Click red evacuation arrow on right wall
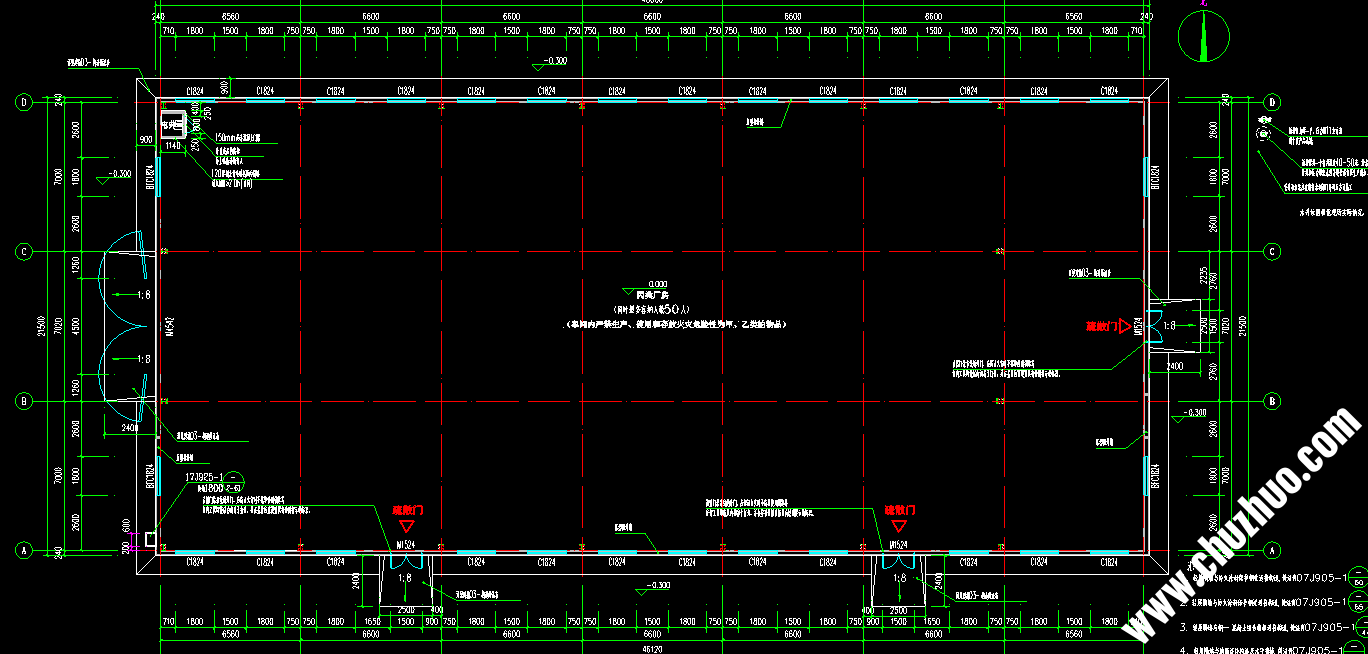Viewport: 1368px width, 654px height. (x=1125, y=326)
